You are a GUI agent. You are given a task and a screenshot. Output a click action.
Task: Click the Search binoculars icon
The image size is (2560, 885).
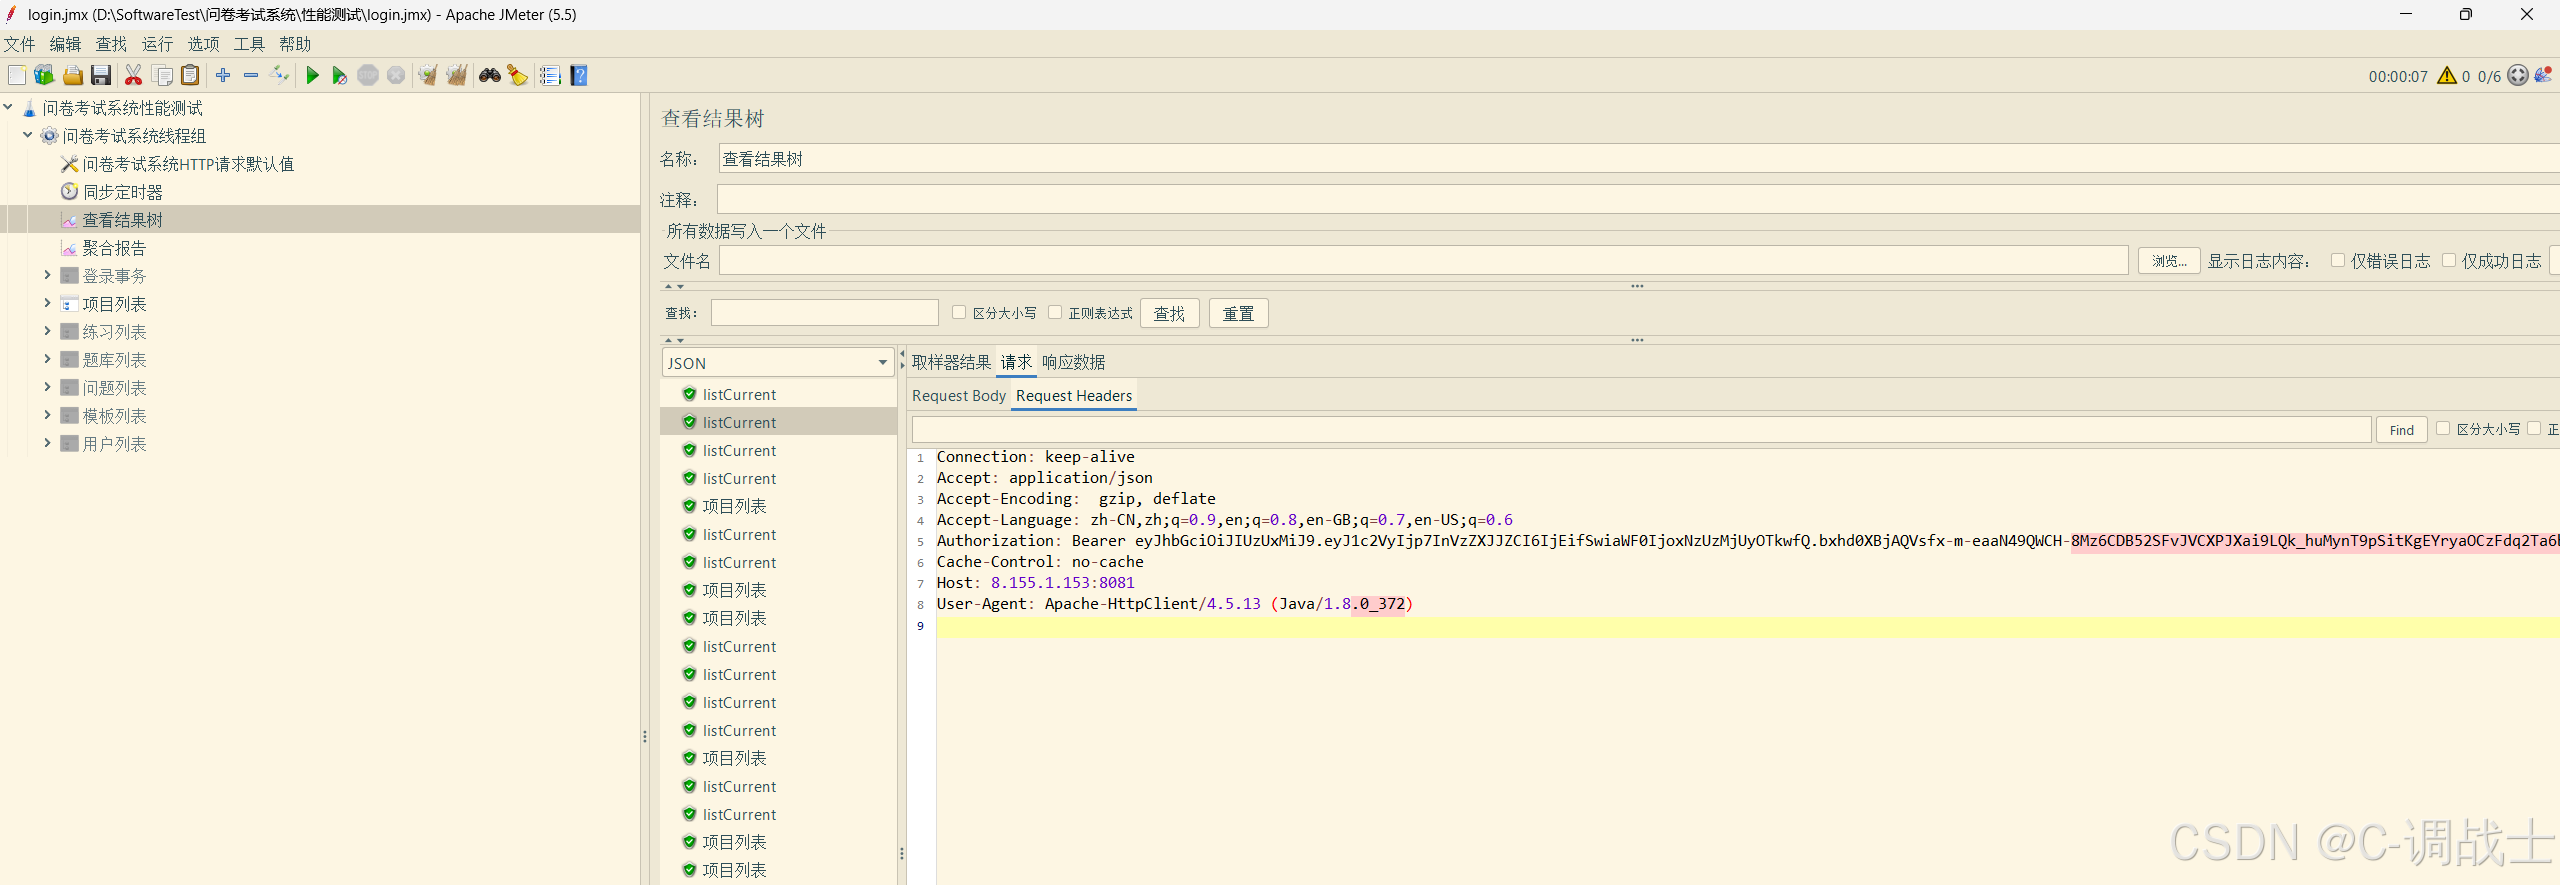click(490, 75)
